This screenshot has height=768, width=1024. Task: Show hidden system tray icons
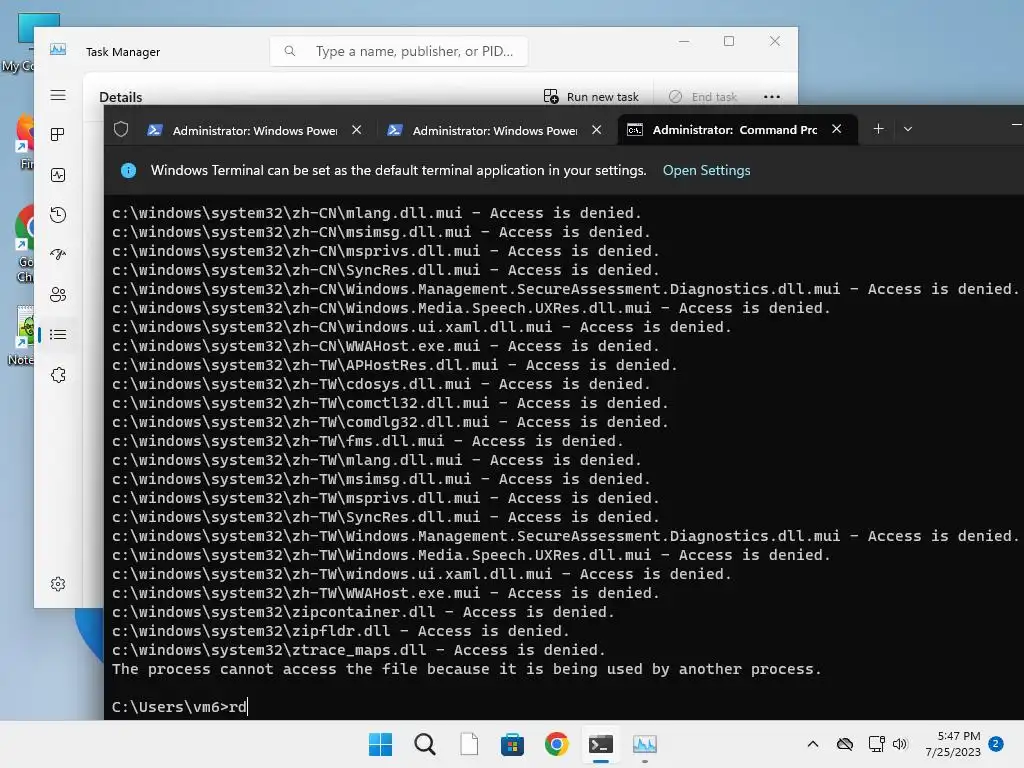tap(812, 744)
